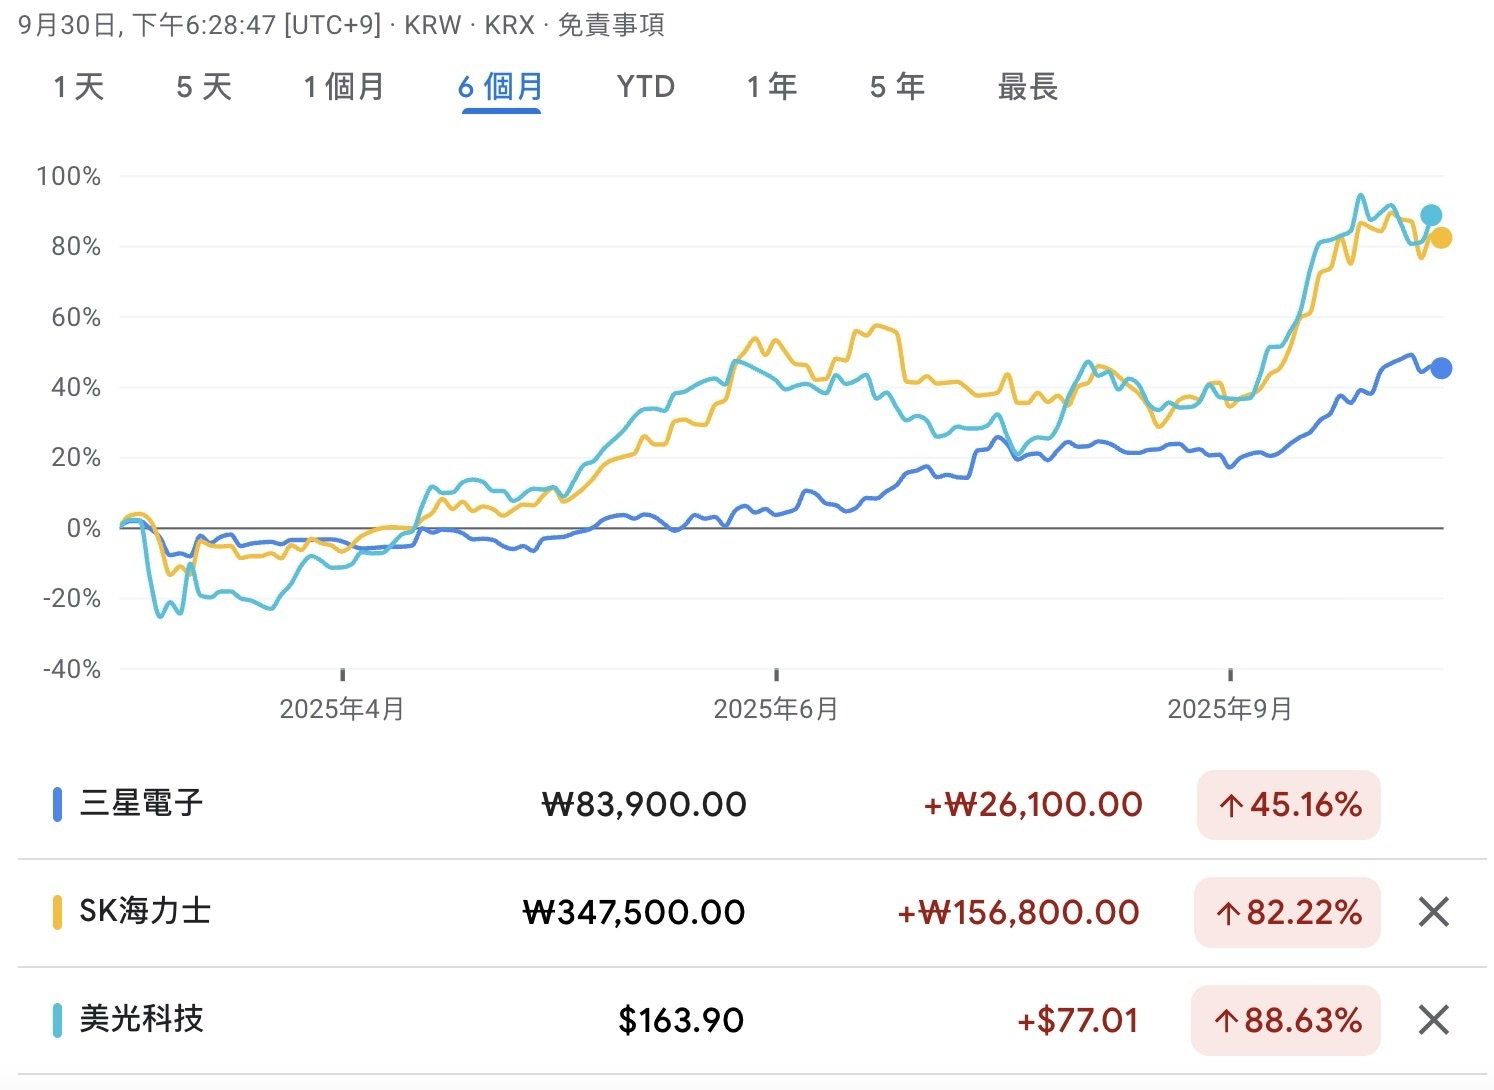Remove SK海力士 from the comparison
The width and height of the screenshot is (1494, 1090).
[1433, 912]
